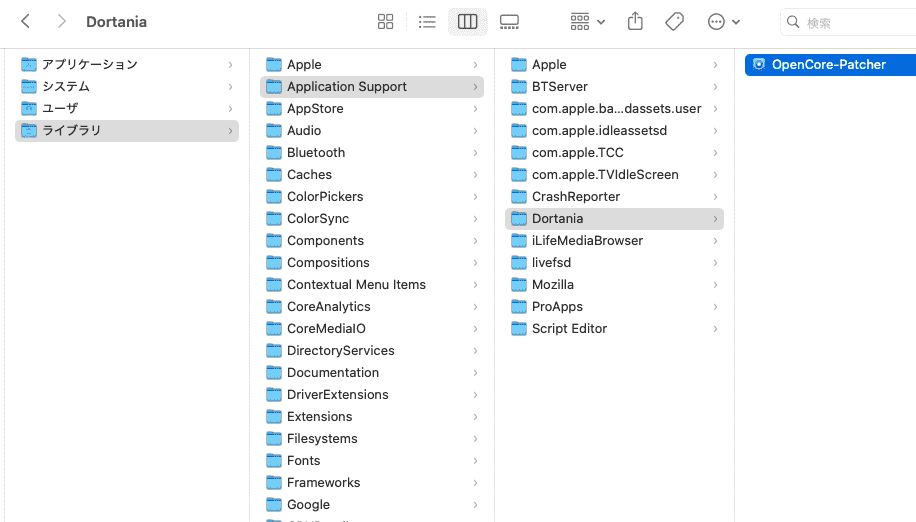Select the Extensions folder
The width and height of the screenshot is (916, 522).
372,416
